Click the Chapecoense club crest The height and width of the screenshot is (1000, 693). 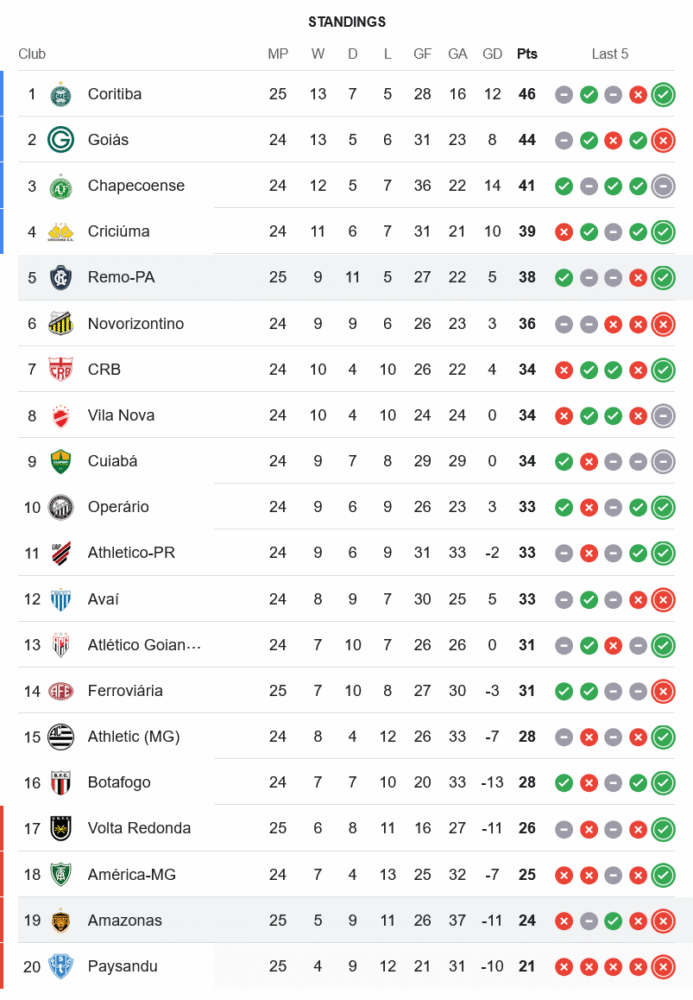point(61,186)
